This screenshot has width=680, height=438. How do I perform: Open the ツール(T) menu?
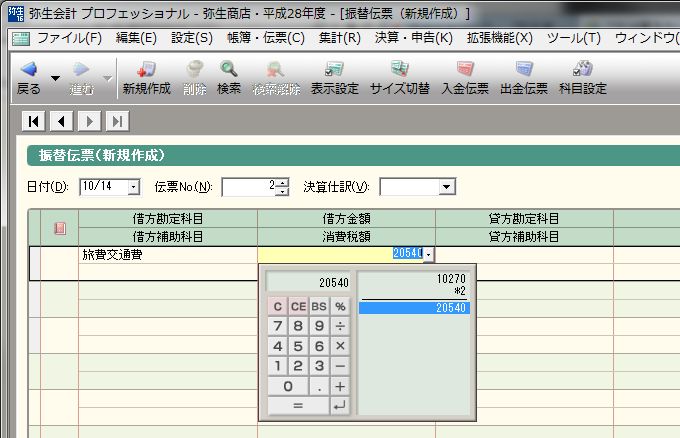pos(573,38)
